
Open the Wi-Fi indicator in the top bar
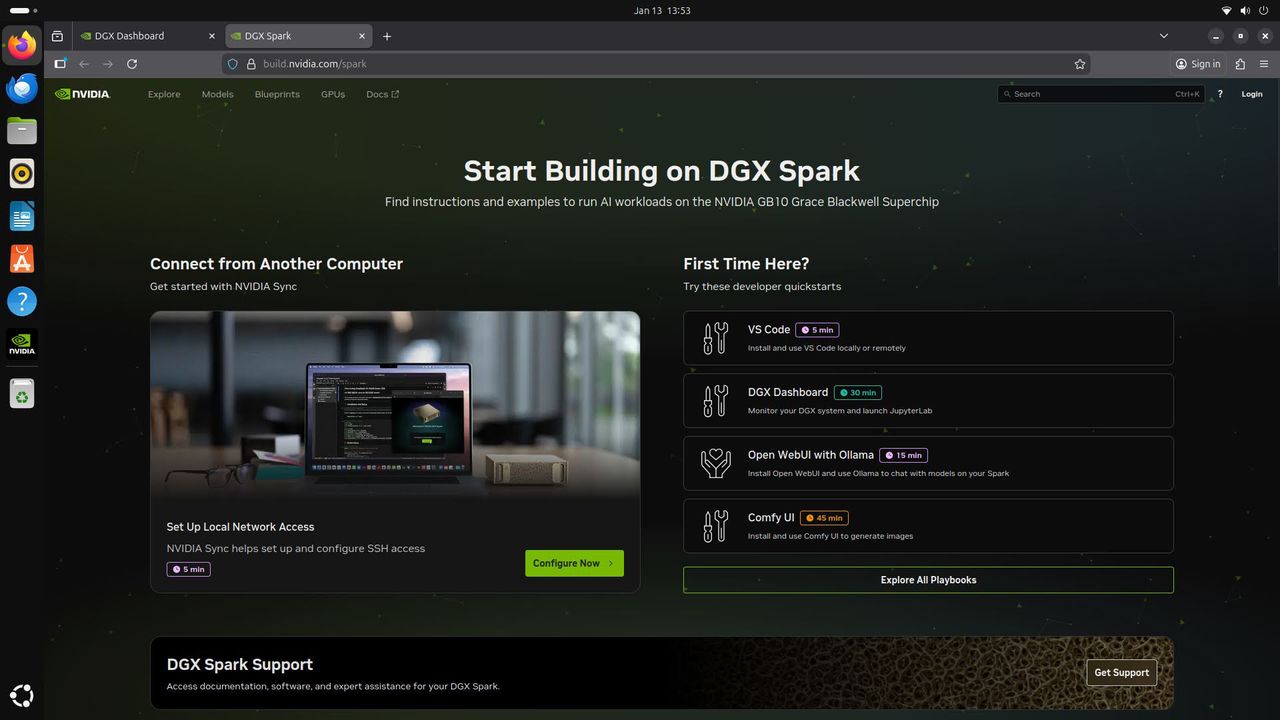coord(1227,11)
